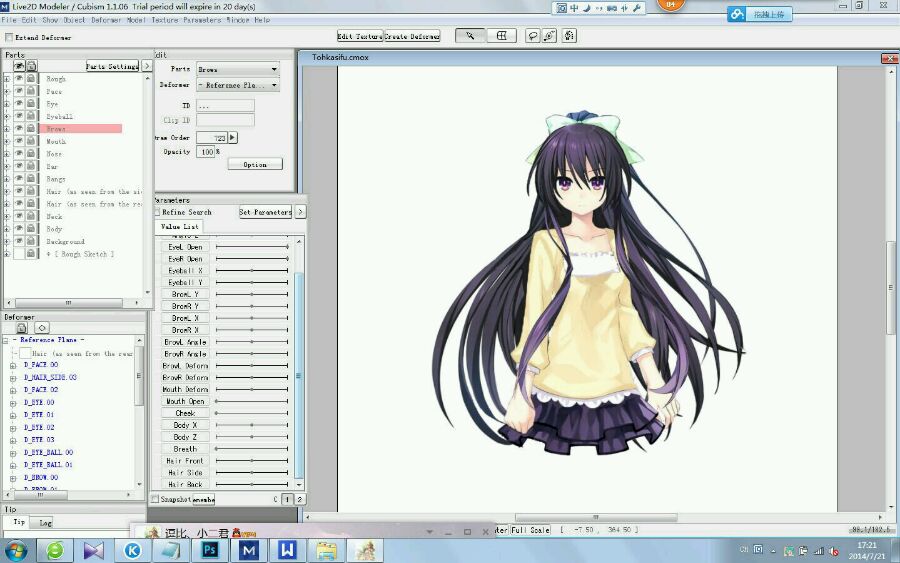Click the Create Deformer button
The height and width of the screenshot is (563, 900).
pos(412,36)
